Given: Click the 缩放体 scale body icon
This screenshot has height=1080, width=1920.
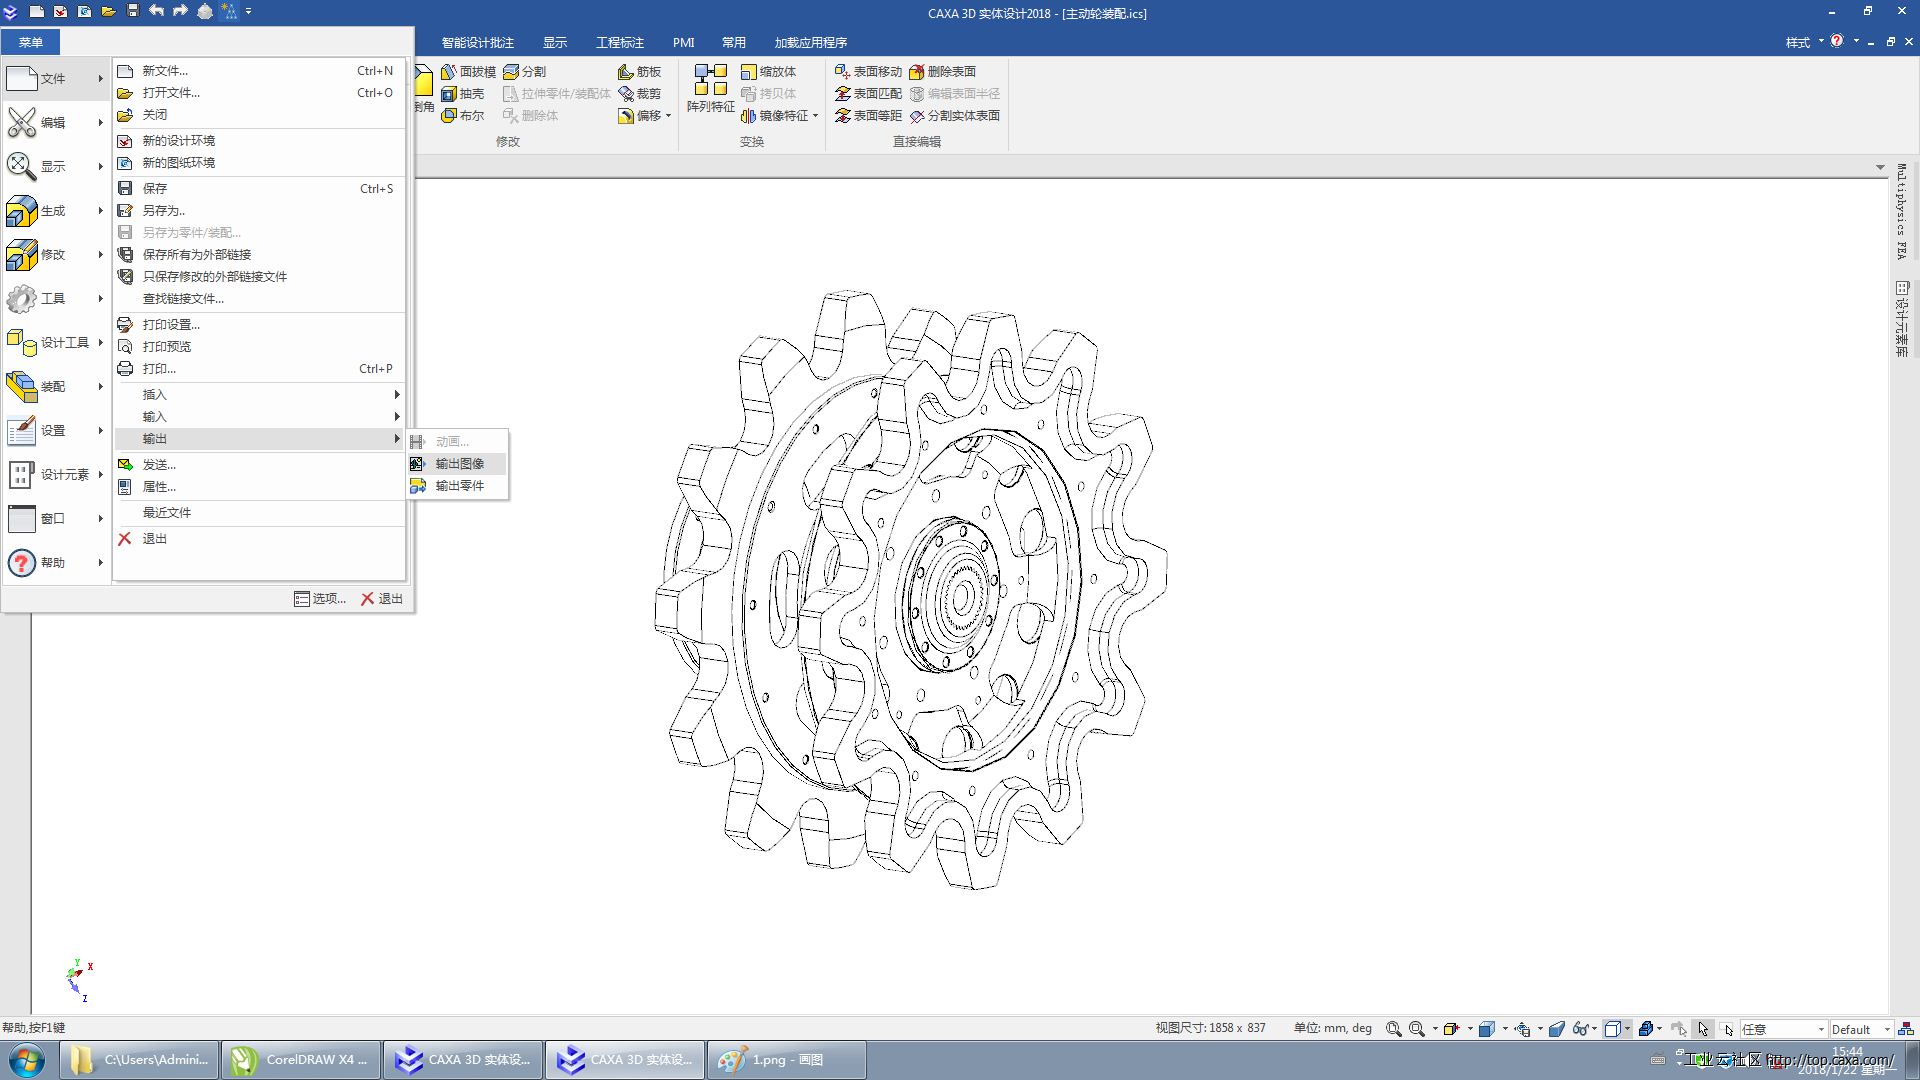Looking at the screenshot, I should point(749,72).
